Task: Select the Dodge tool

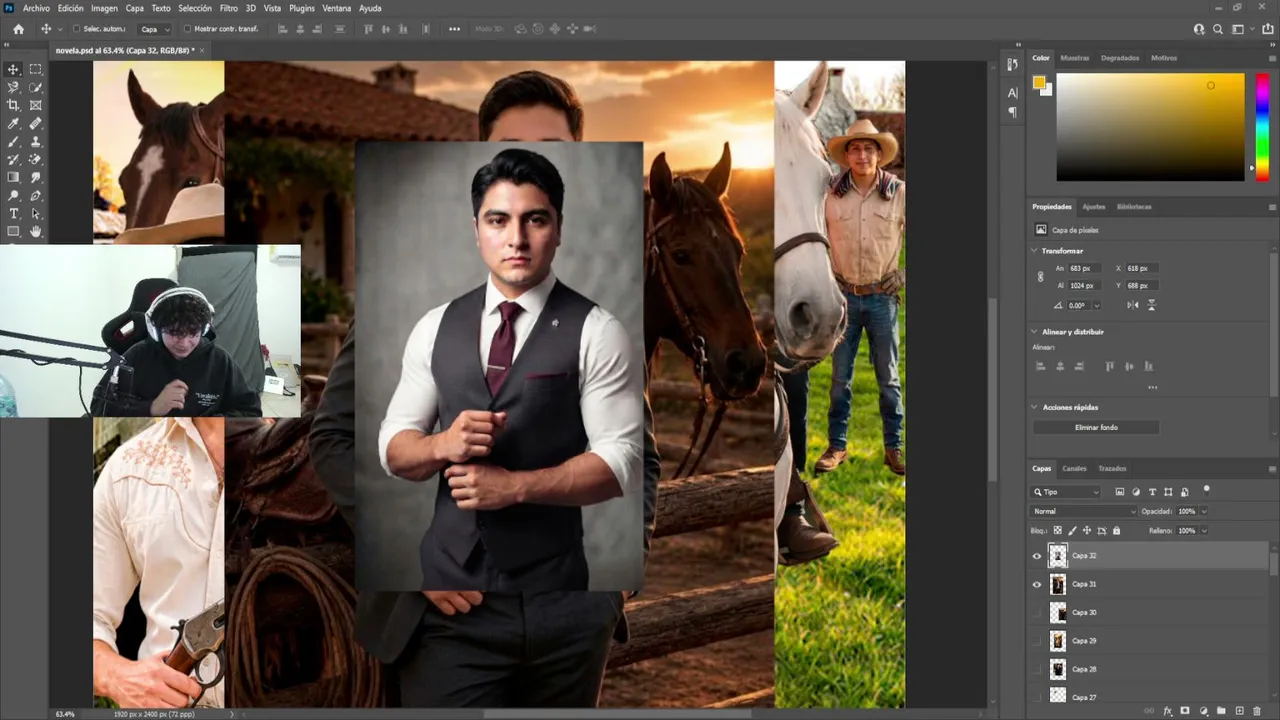Action: [14, 196]
